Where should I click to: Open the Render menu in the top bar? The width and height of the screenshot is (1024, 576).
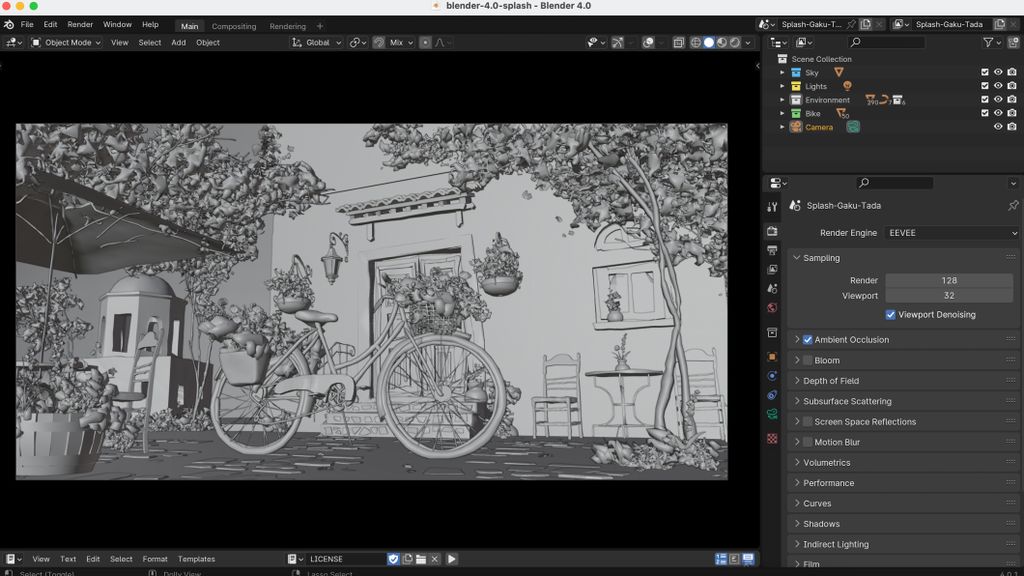click(x=80, y=24)
